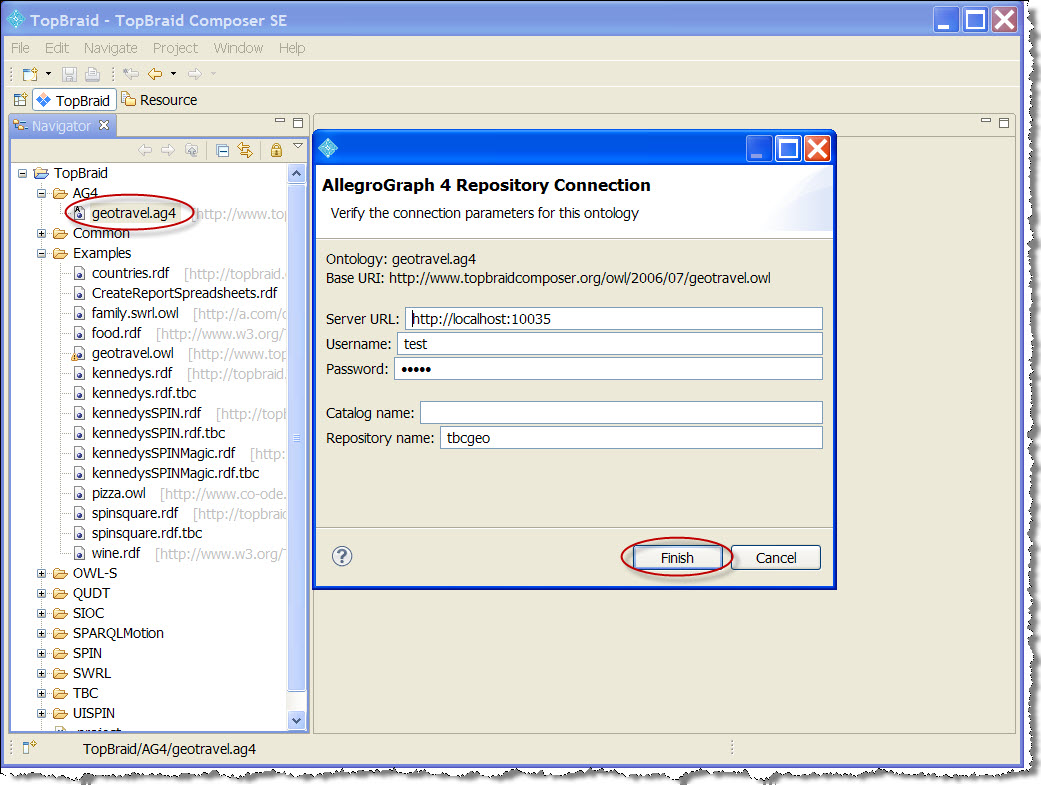Click inside the Repository name field
Screen dimensions: 1041x785
tap(630, 437)
